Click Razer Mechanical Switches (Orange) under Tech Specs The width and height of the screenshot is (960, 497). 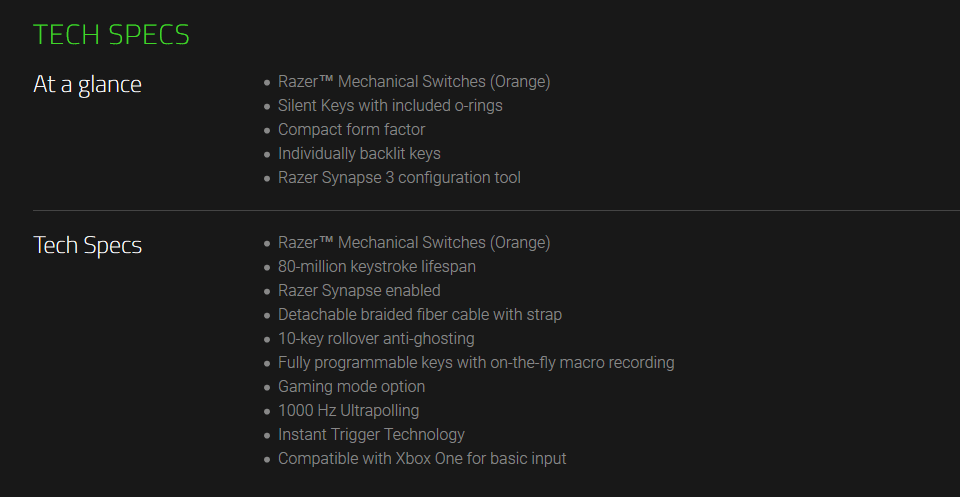pos(414,242)
